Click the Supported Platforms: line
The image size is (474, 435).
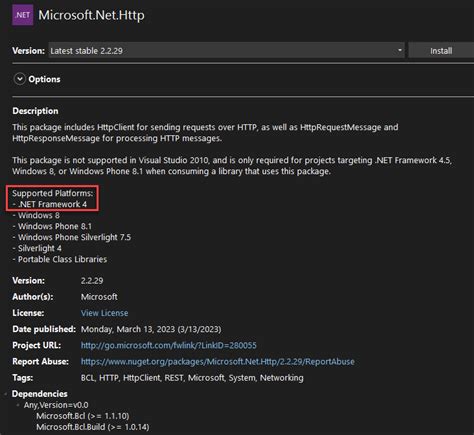coord(53,193)
